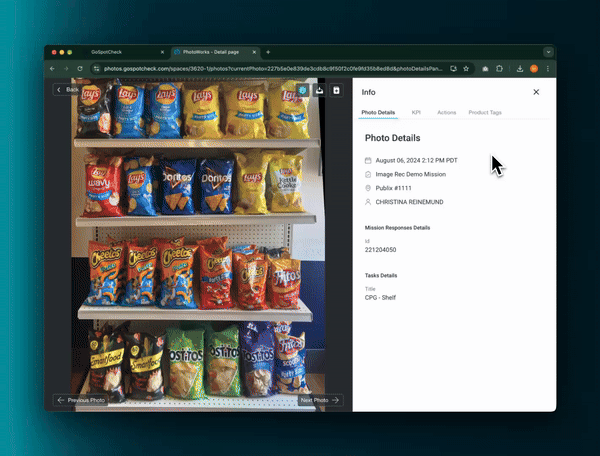Open the camera extension icon
Viewport: 600px width, 456px height.
click(x=485, y=69)
